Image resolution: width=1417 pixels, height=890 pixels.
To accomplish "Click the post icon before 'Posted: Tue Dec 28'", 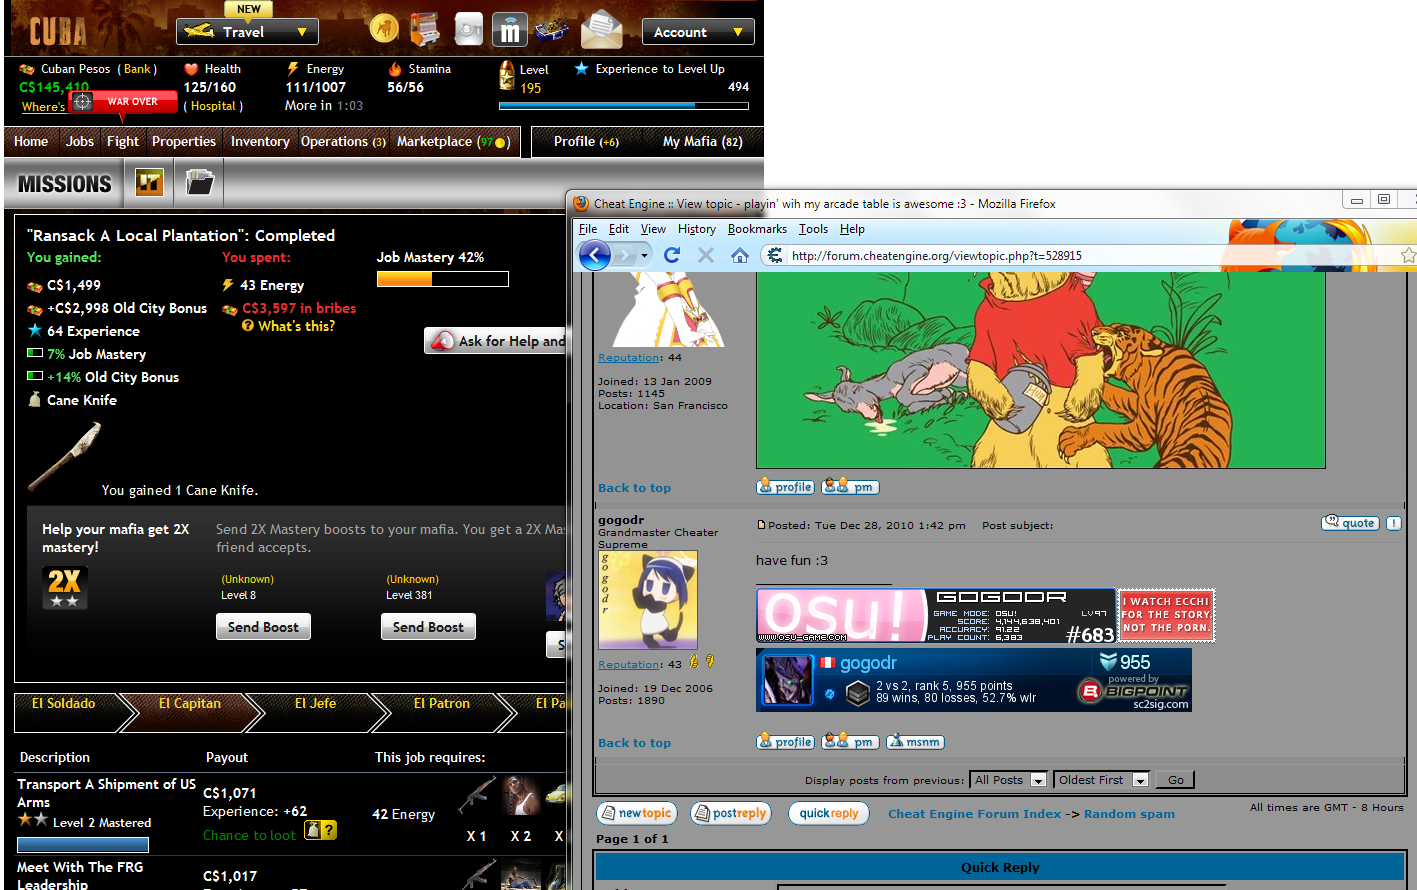I will point(761,525).
